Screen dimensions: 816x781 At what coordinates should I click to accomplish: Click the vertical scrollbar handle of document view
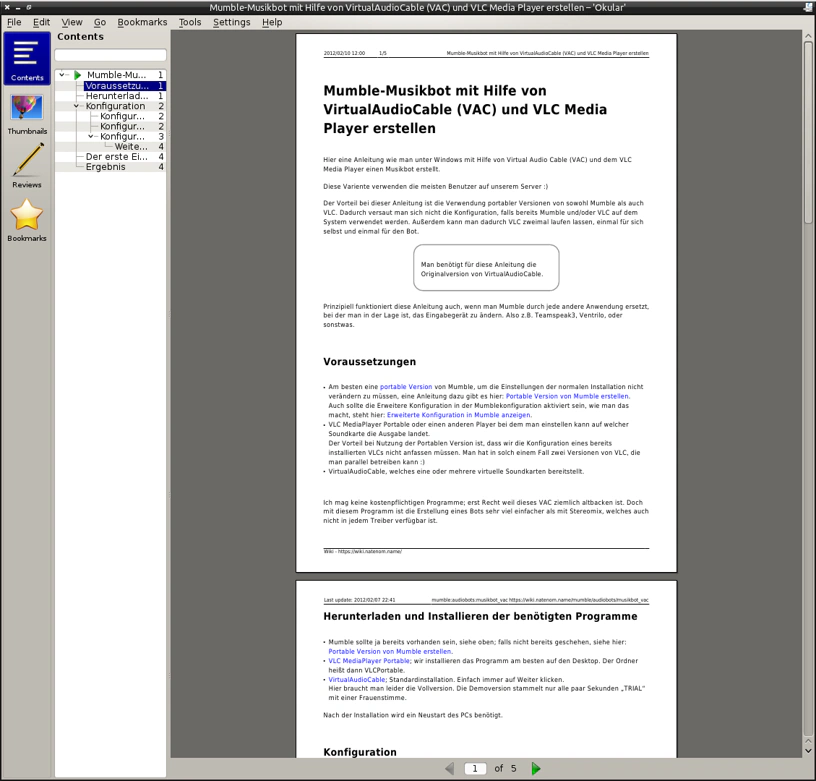[808, 133]
